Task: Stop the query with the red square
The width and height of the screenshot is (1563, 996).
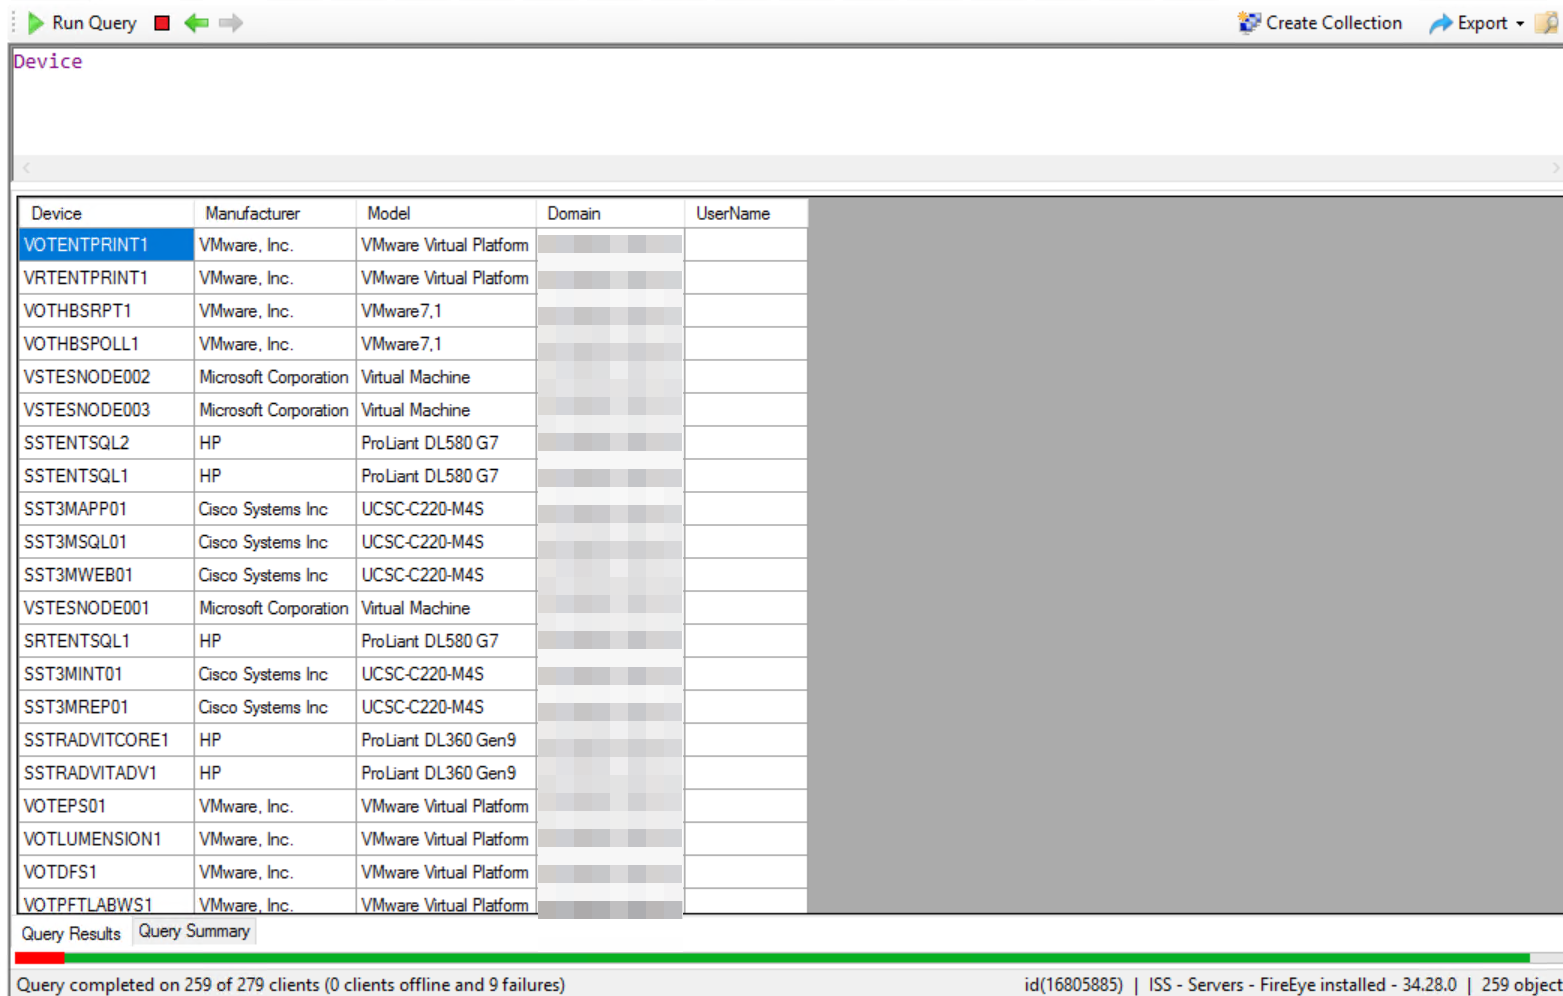Action: pyautogui.click(x=162, y=23)
